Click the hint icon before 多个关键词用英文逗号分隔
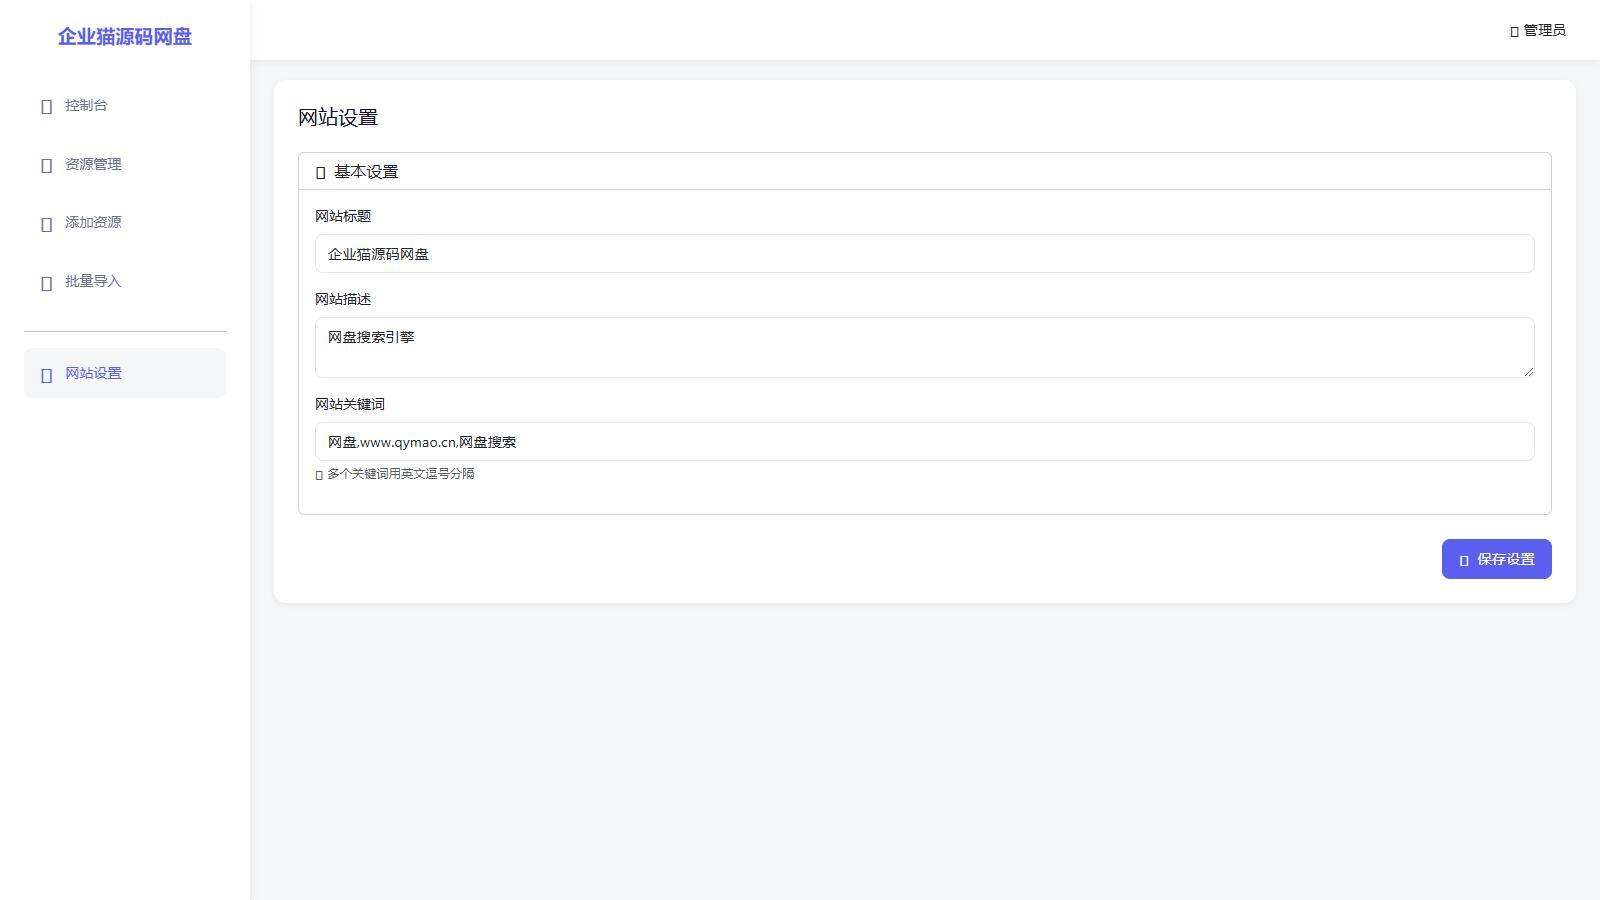 319,475
